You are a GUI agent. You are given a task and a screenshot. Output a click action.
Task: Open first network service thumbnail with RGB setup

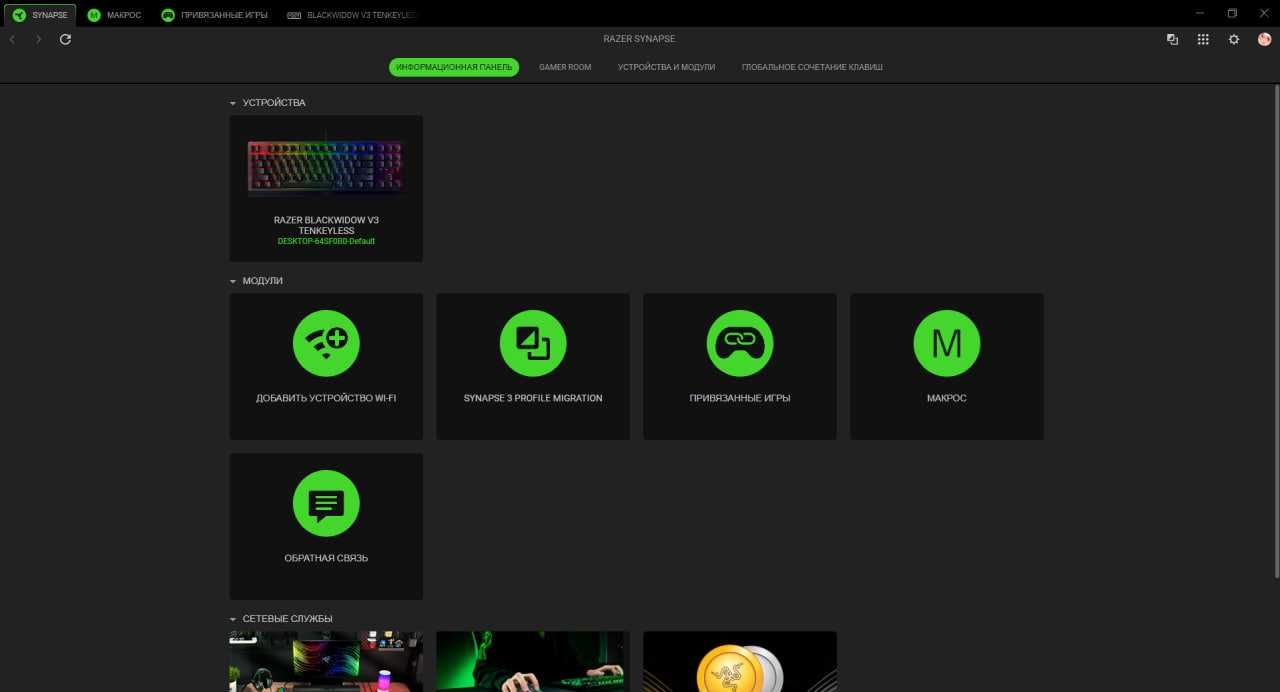(x=326, y=661)
